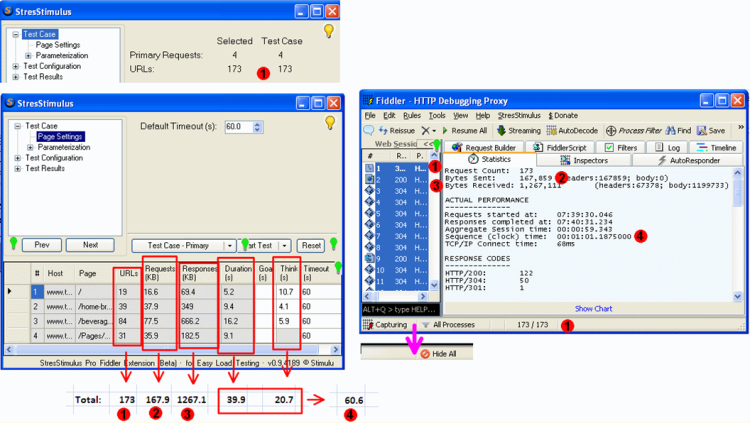Click the Fiddler comment bubble toolbar icon
The height and width of the screenshot is (423, 750).
369,130
